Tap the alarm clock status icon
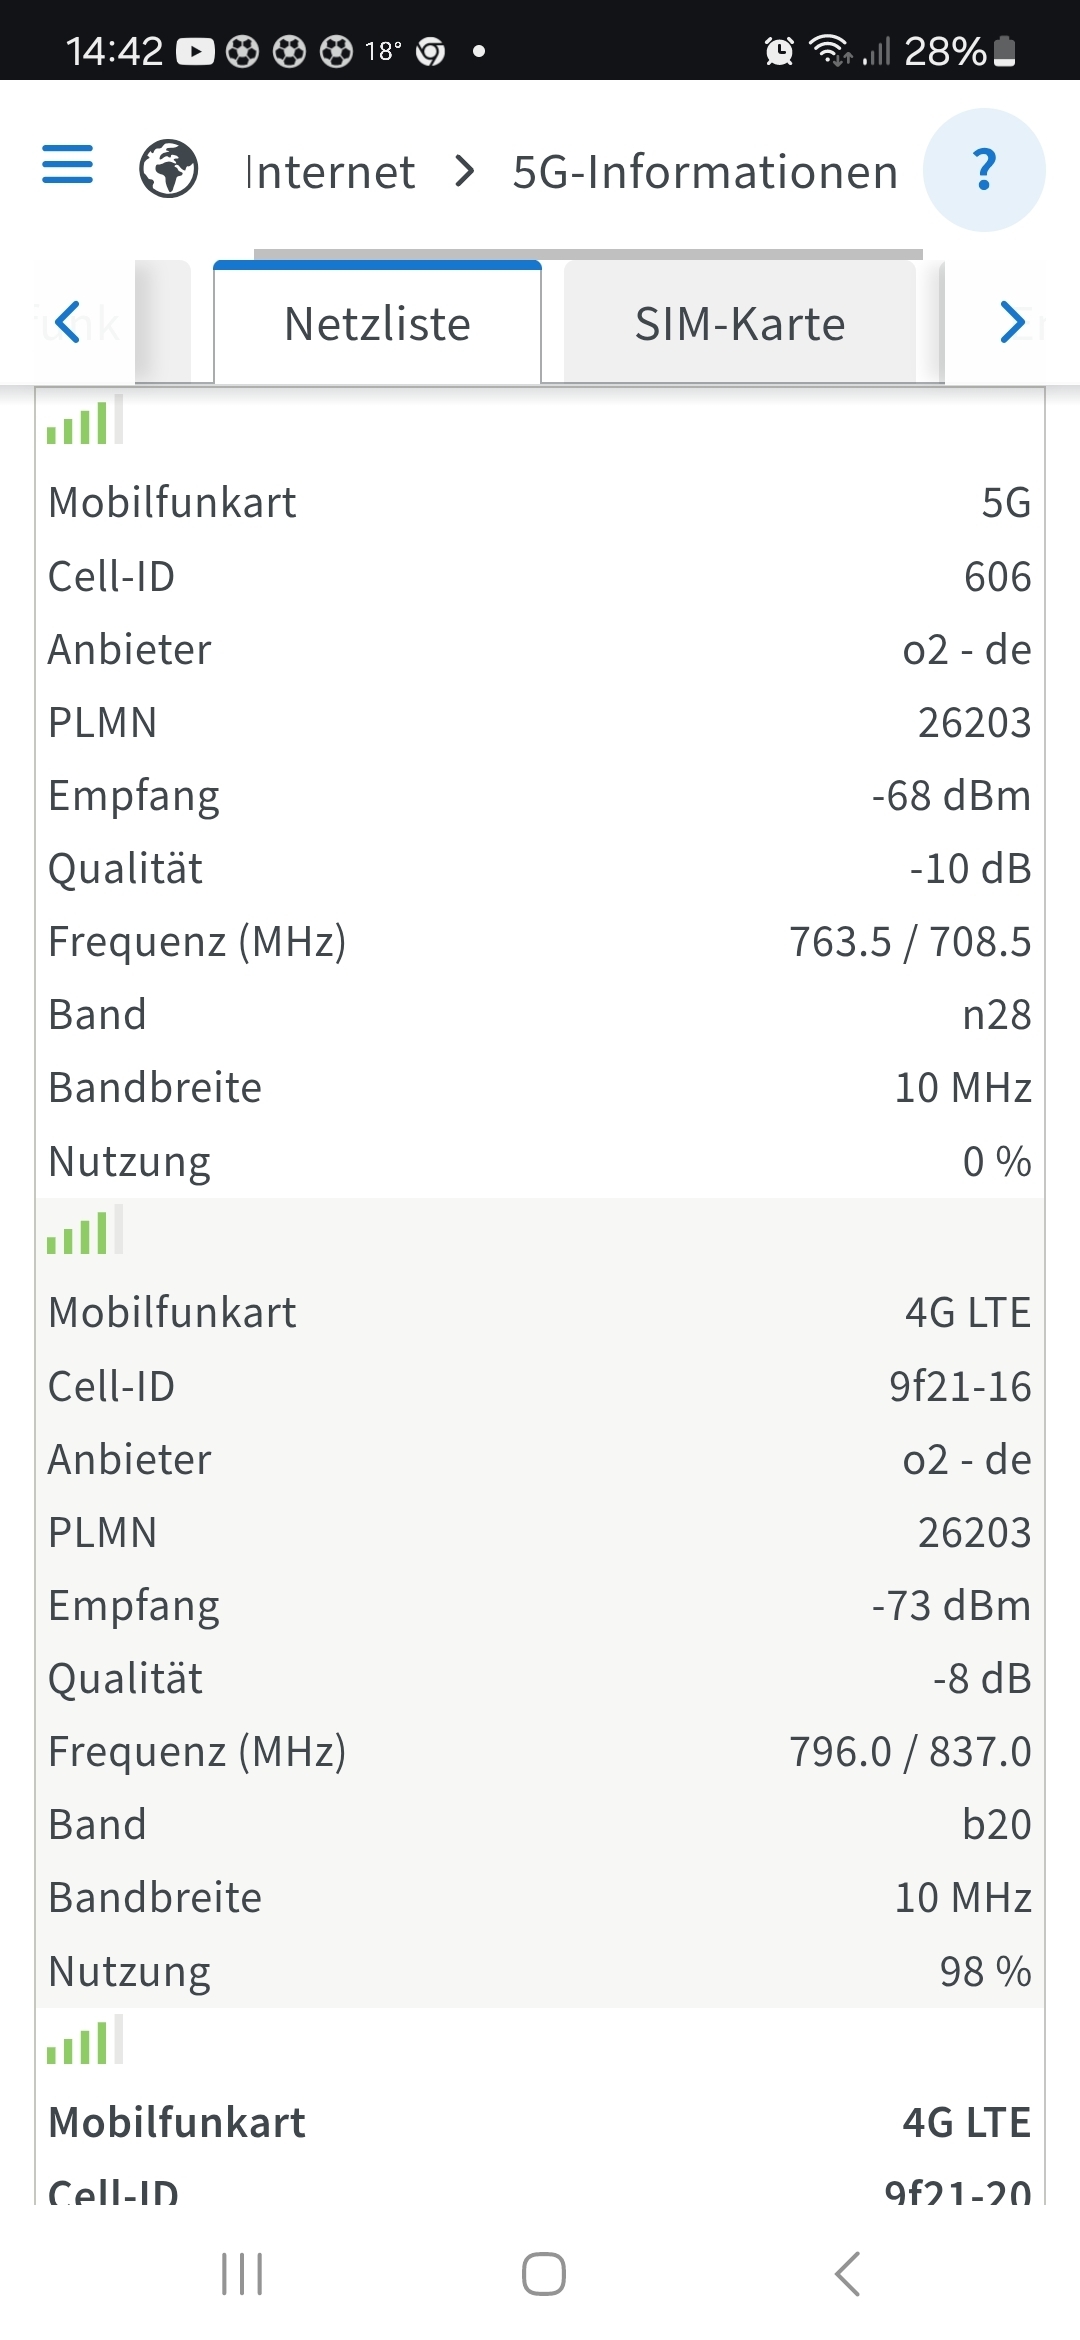The width and height of the screenshot is (1080, 2340). pyautogui.click(x=779, y=50)
